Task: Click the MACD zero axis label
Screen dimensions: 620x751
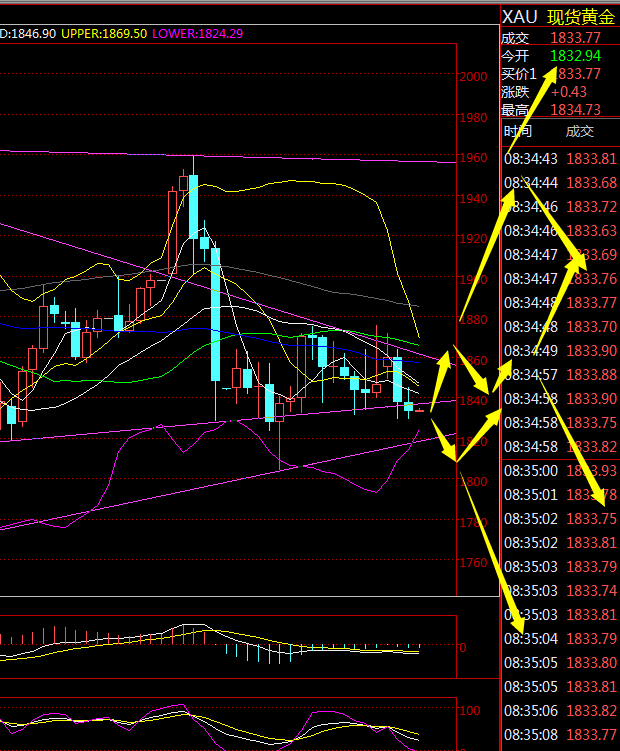Action: tap(462, 647)
